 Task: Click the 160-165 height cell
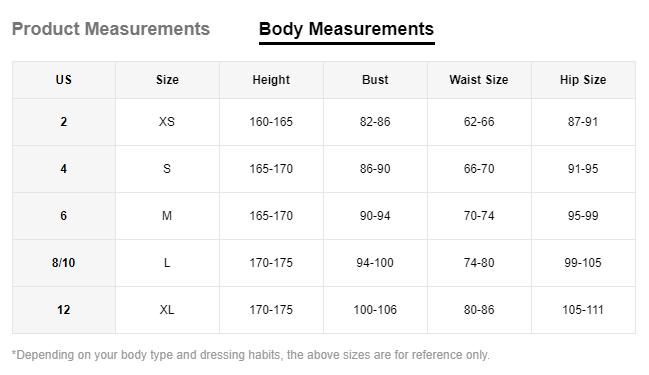pyautogui.click(x=271, y=122)
